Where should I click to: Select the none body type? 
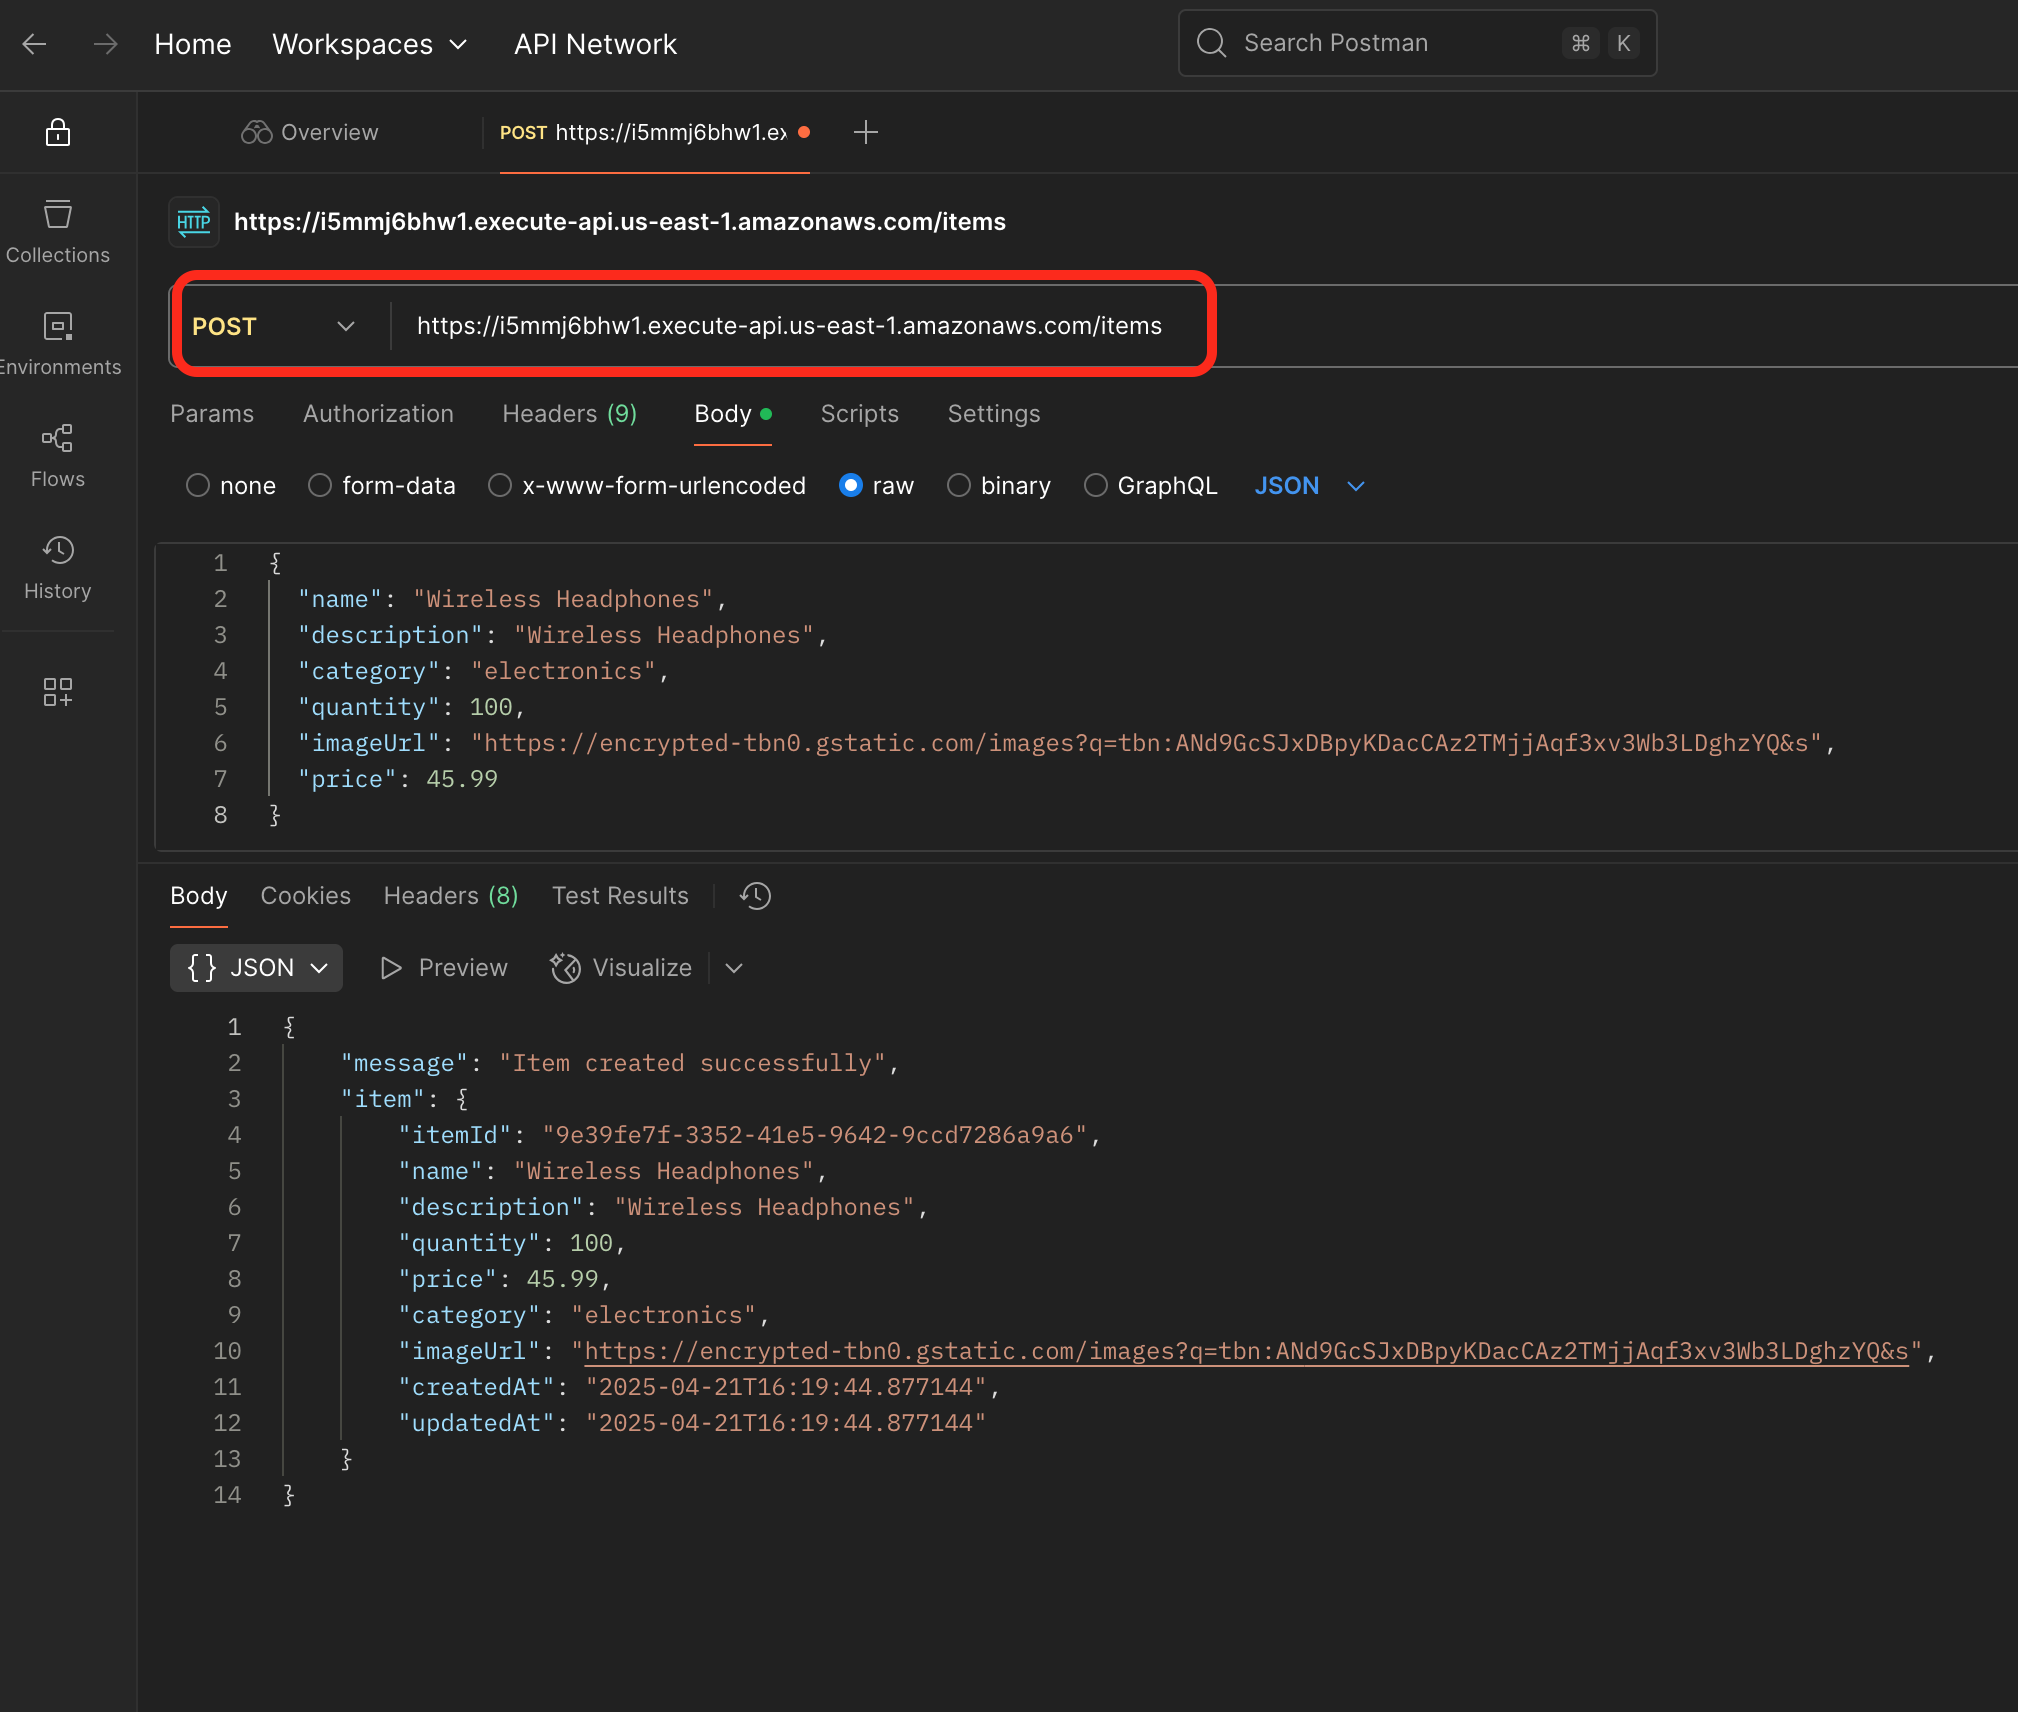pos(198,486)
